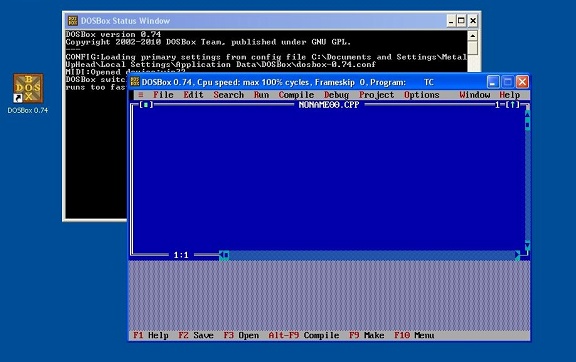Close the DOSBox 0.74 Turbo C window

tap(522, 82)
